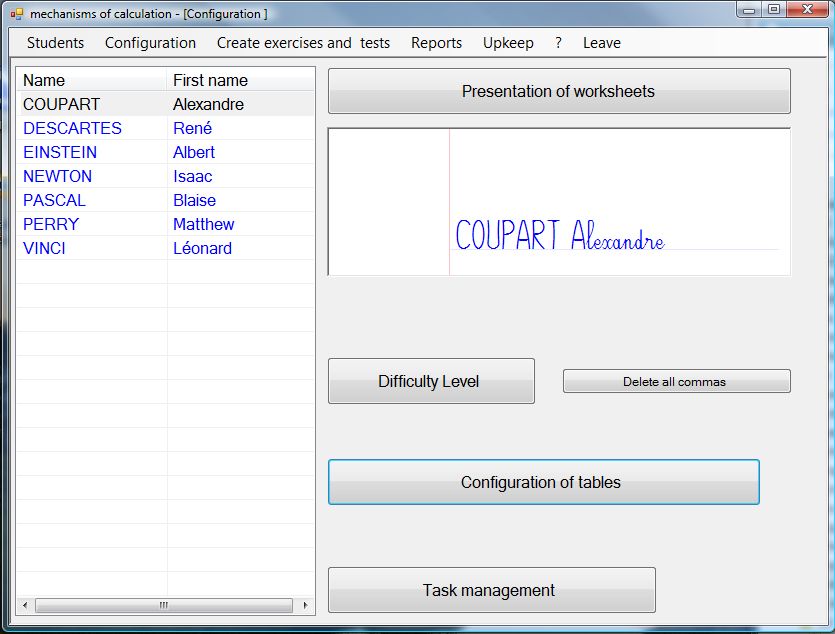Open Configuration of tables
Screen dimensions: 835x634
tap(544, 482)
